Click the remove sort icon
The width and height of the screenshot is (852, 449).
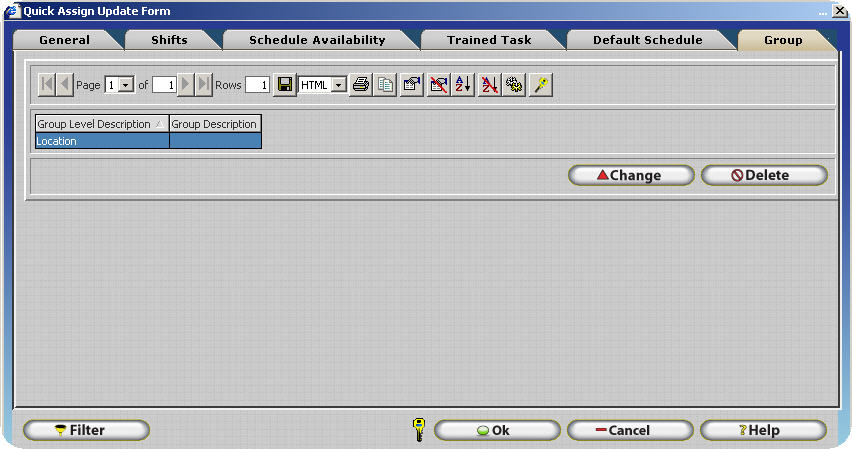489,85
